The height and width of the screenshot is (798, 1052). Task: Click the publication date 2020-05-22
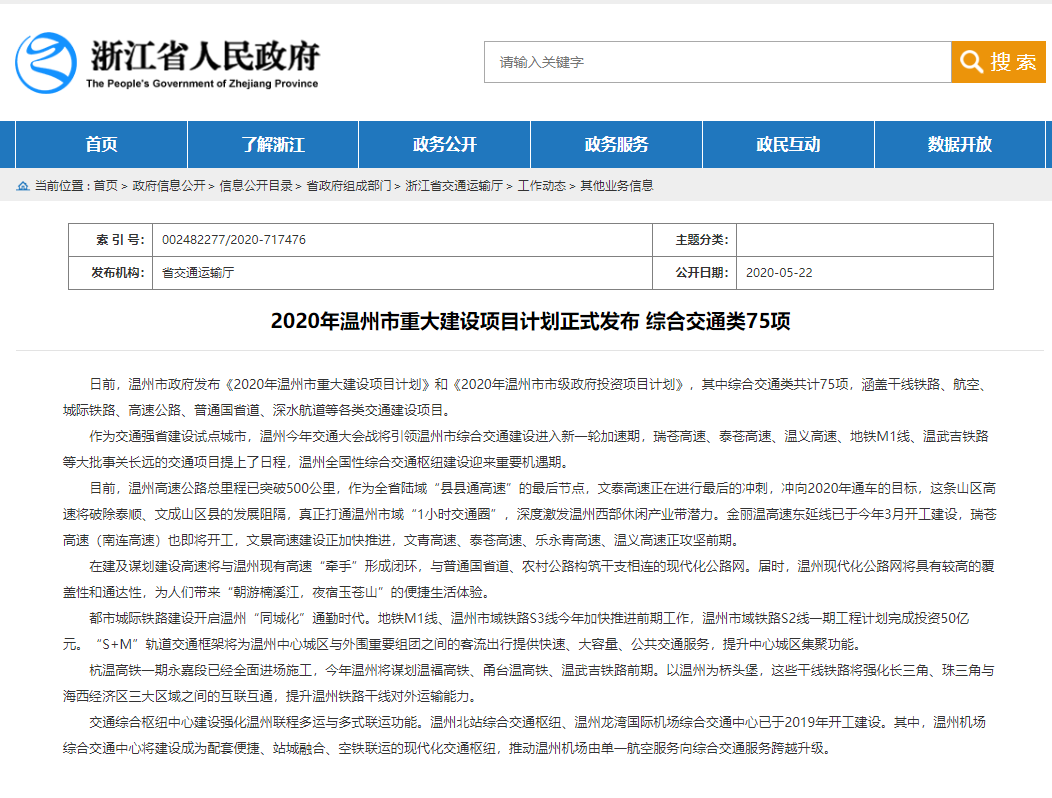click(x=780, y=272)
